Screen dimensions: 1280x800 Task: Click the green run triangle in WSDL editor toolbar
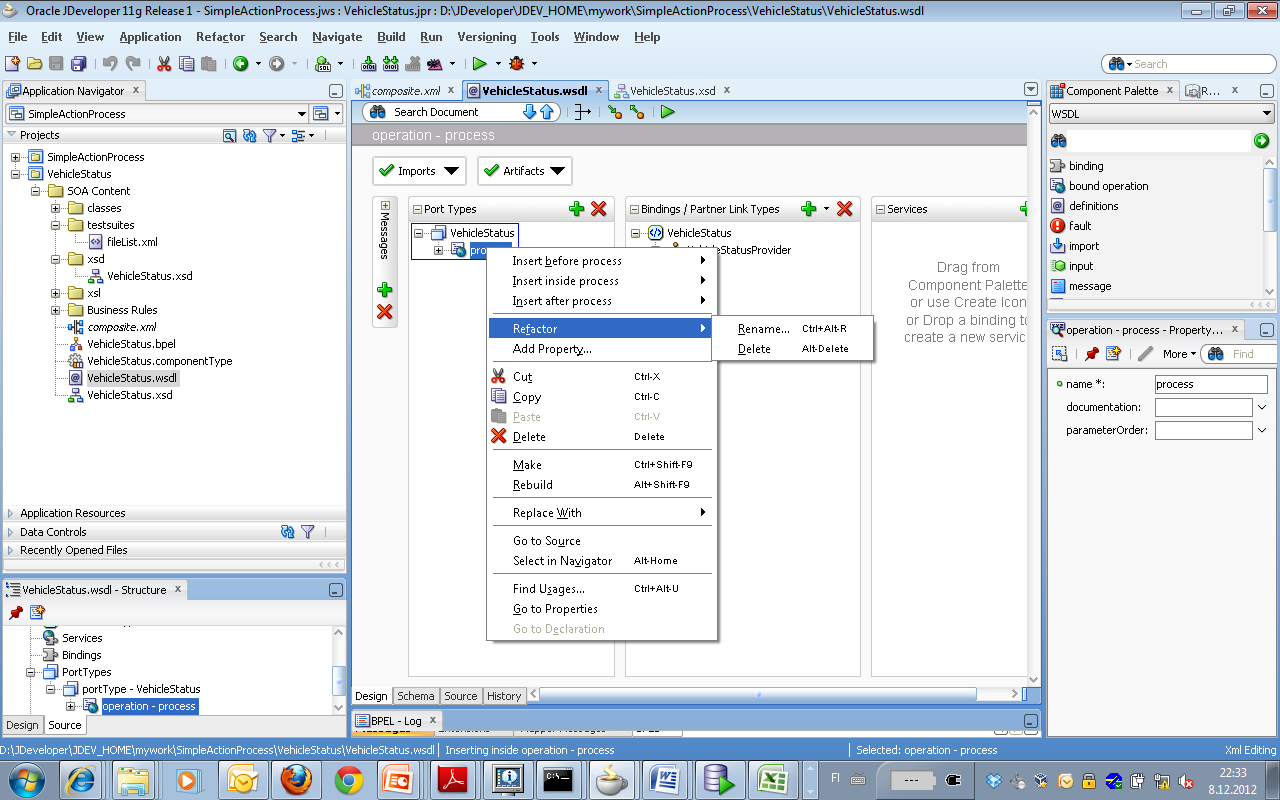coord(667,112)
